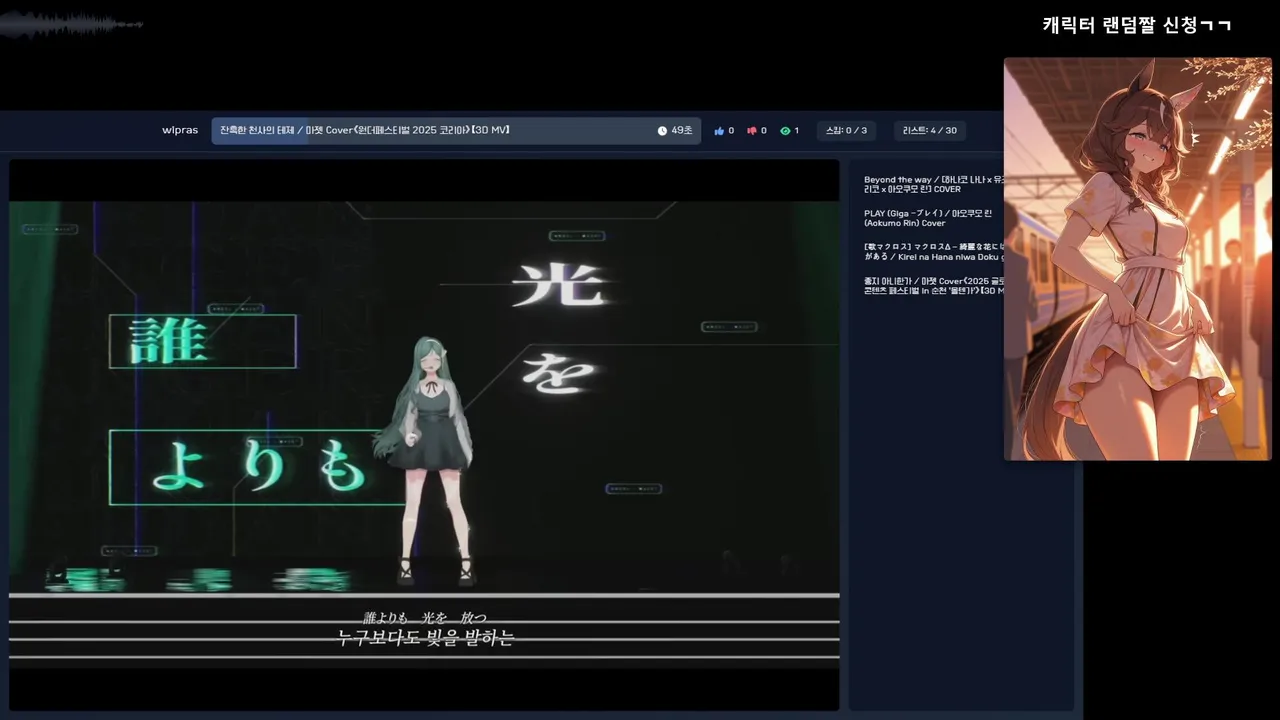This screenshot has height=720, width=1280.
Task: Click the green eye viewer count icon
Action: coord(785,131)
